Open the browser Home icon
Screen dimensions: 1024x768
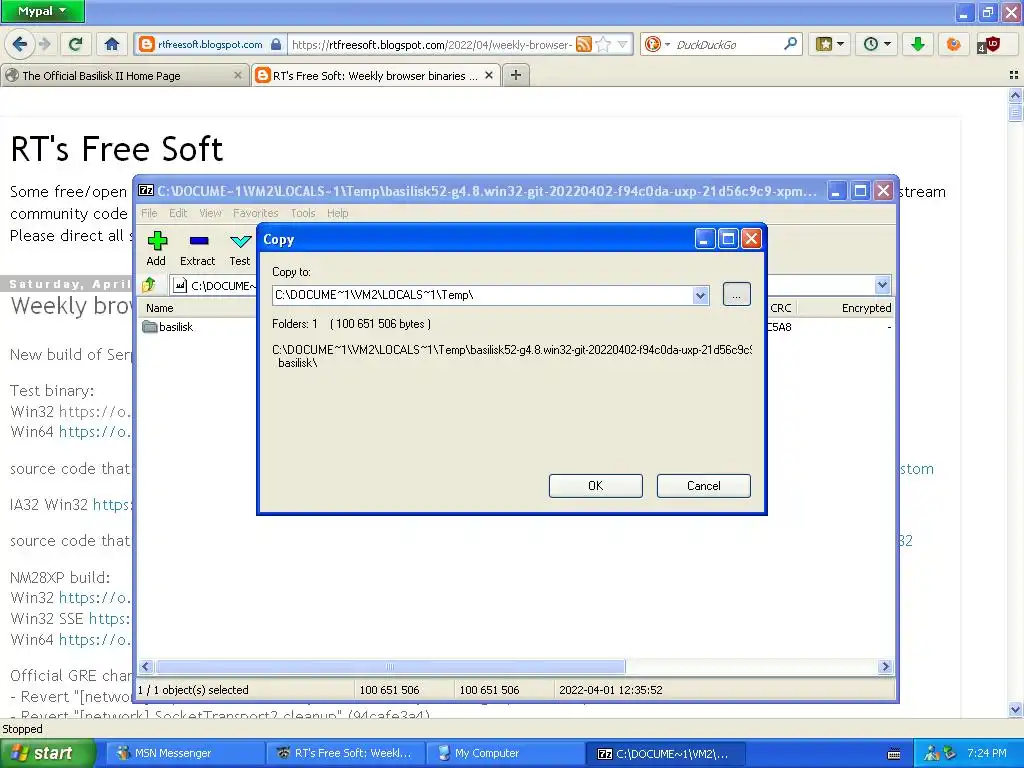click(x=112, y=44)
